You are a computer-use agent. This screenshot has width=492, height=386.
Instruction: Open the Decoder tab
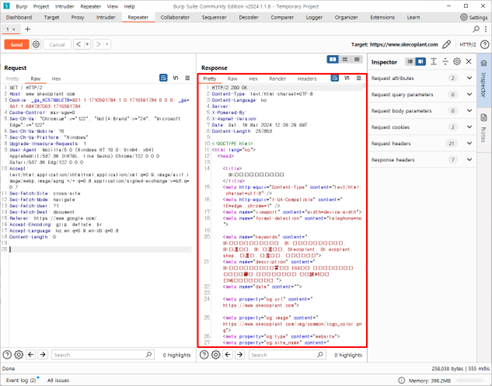point(248,17)
